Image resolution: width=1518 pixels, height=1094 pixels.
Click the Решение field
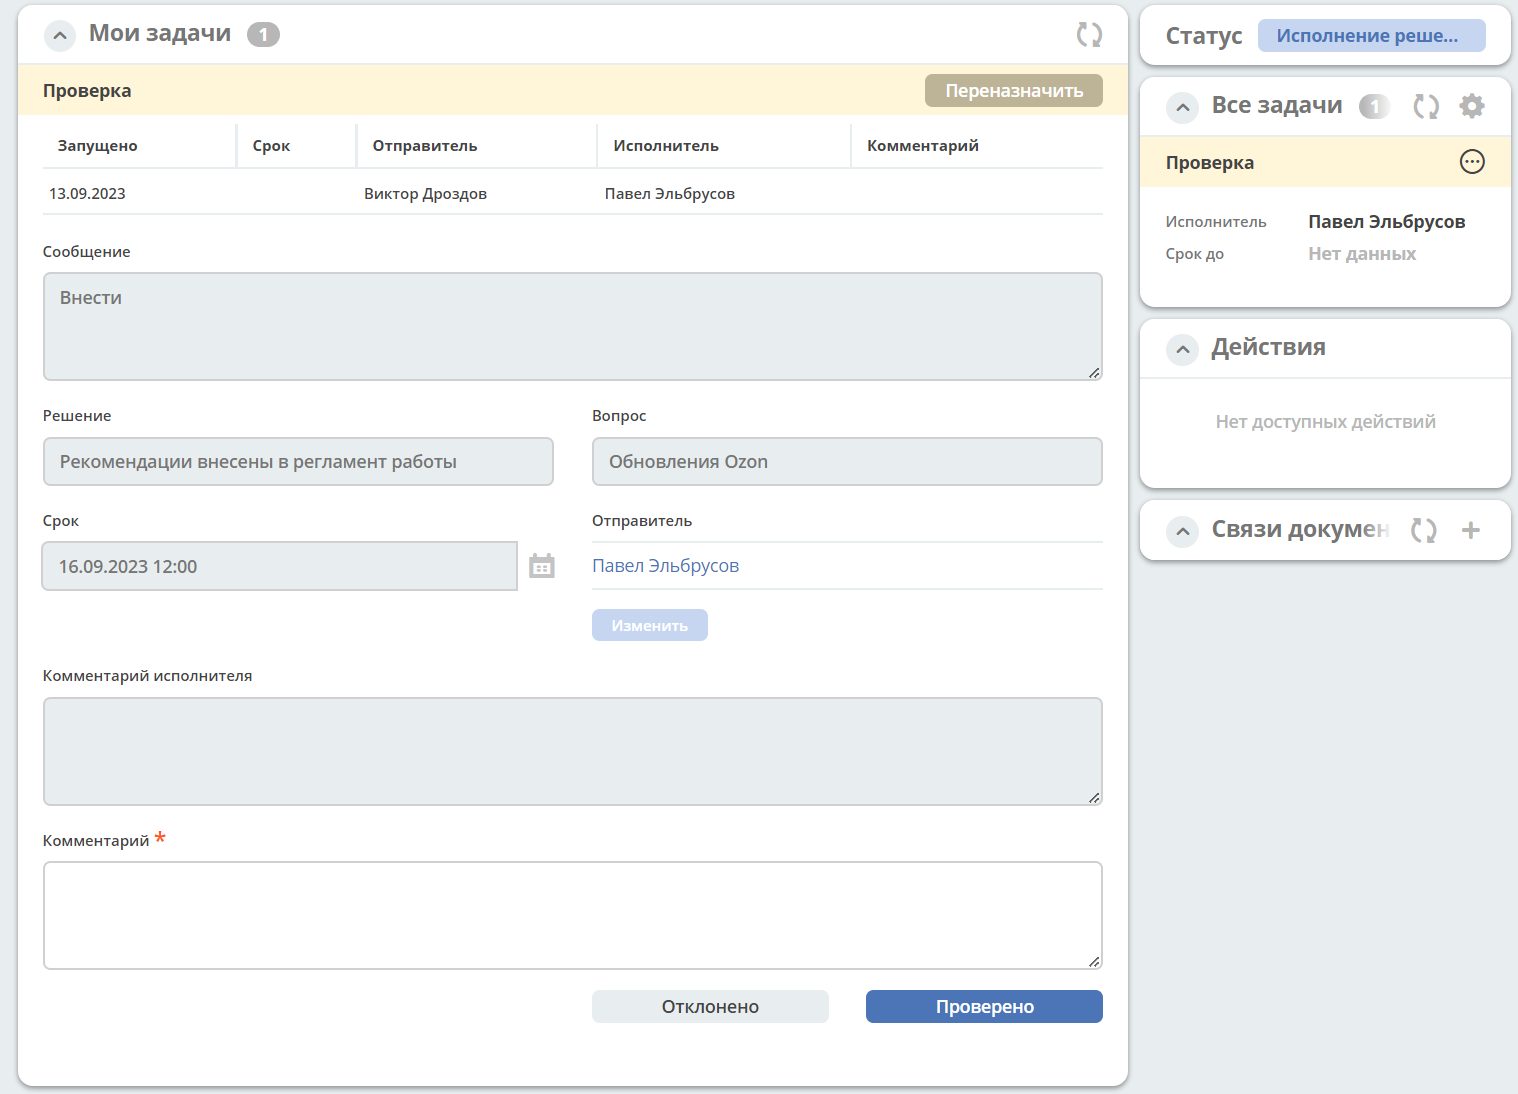[298, 461]
